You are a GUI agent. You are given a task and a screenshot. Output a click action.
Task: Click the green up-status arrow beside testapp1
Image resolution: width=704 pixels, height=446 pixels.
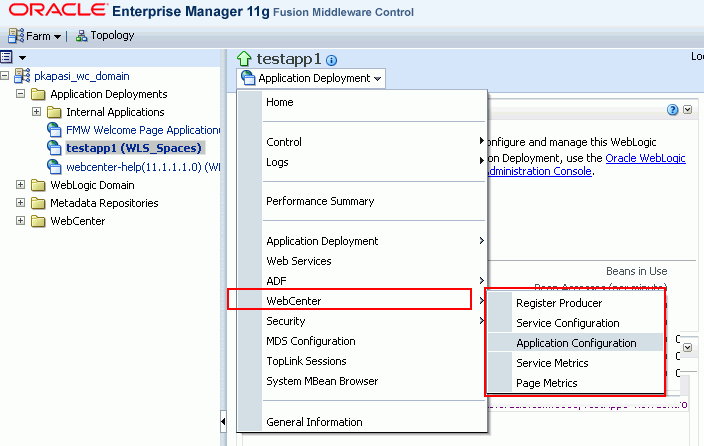[x=244, y=58]
